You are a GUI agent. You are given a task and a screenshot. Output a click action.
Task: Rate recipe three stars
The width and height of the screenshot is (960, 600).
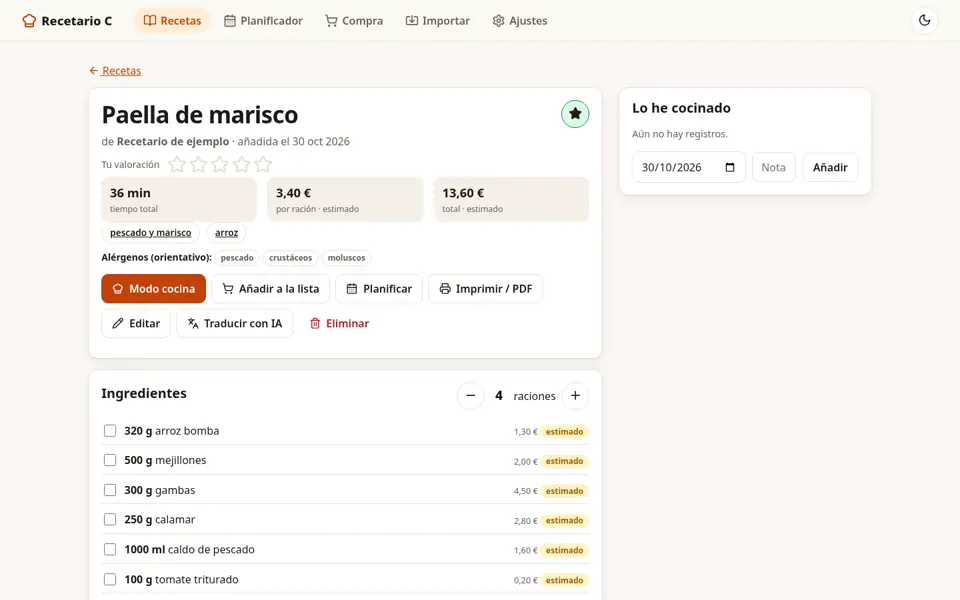point(220,164)
